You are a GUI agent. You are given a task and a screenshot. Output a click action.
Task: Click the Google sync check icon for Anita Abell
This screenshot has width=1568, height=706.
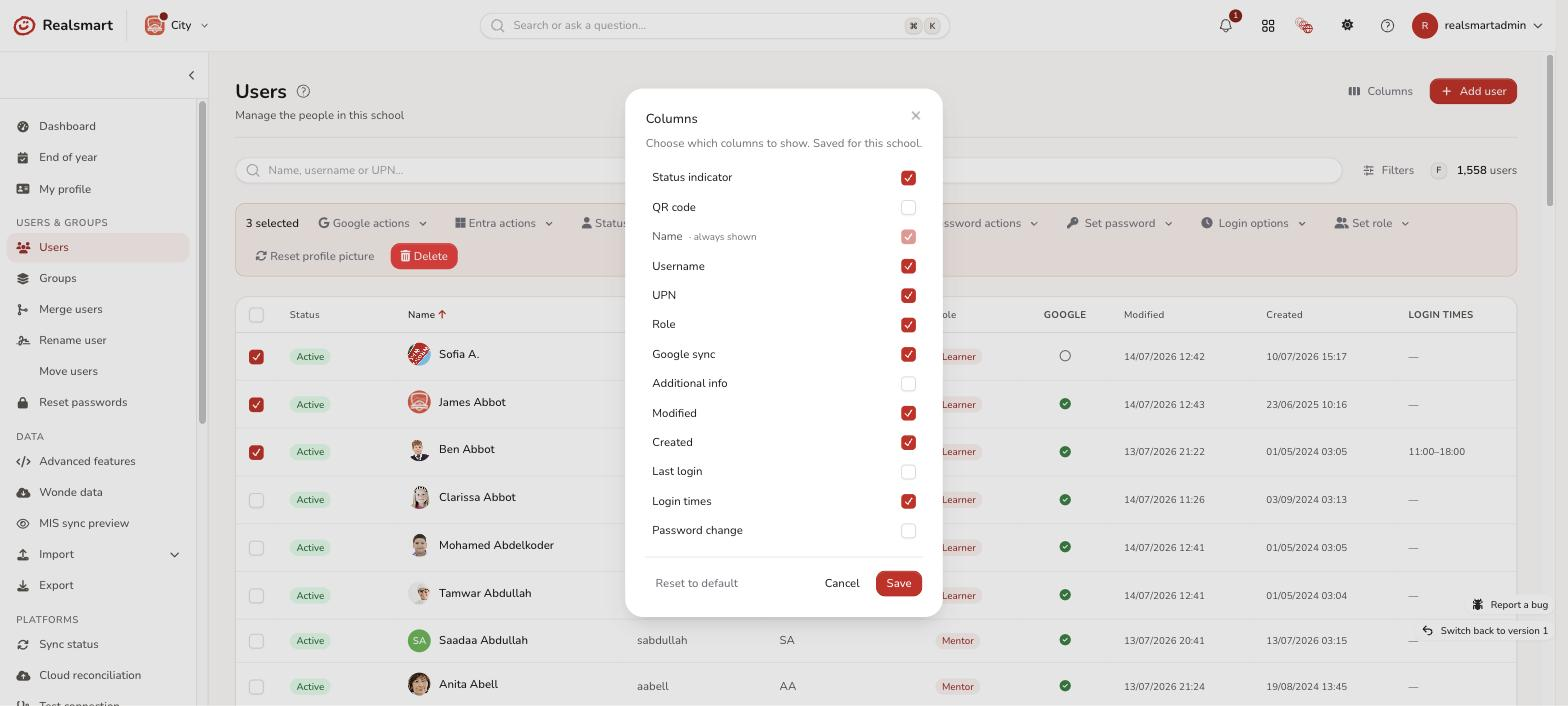pos(1065,686)
